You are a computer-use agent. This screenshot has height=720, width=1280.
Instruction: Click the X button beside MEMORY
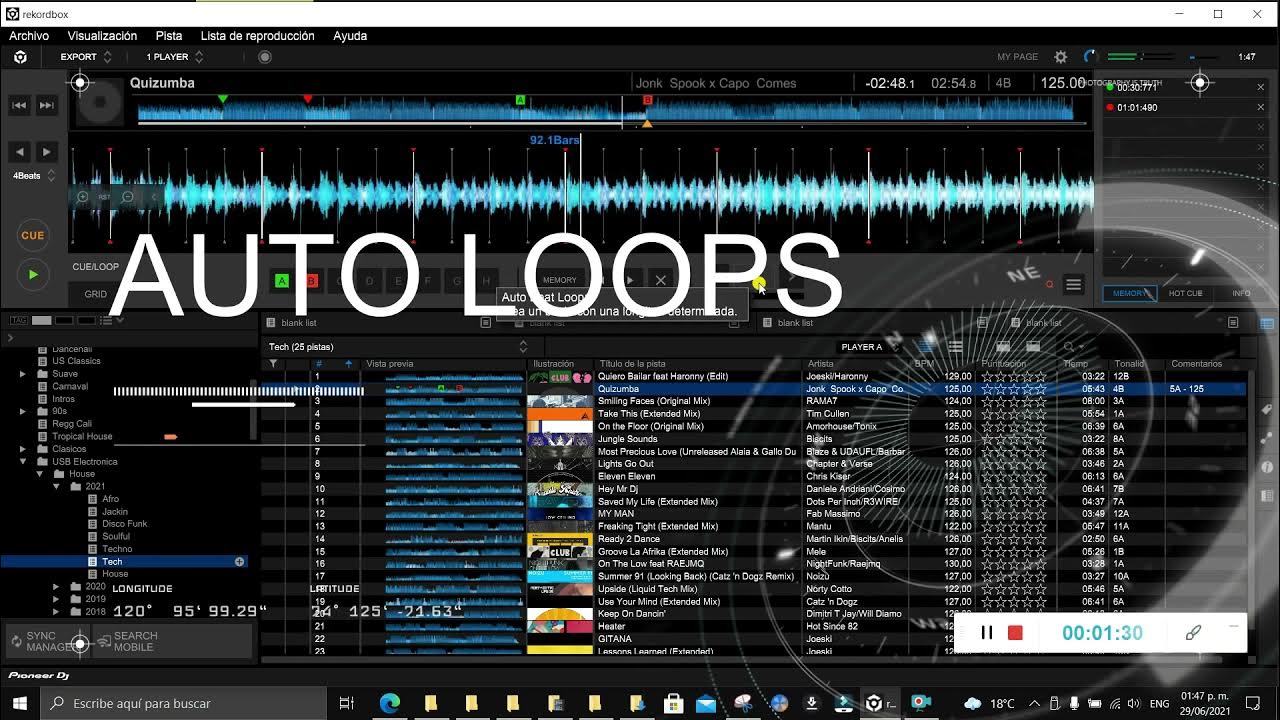click(x=660, y=280)
